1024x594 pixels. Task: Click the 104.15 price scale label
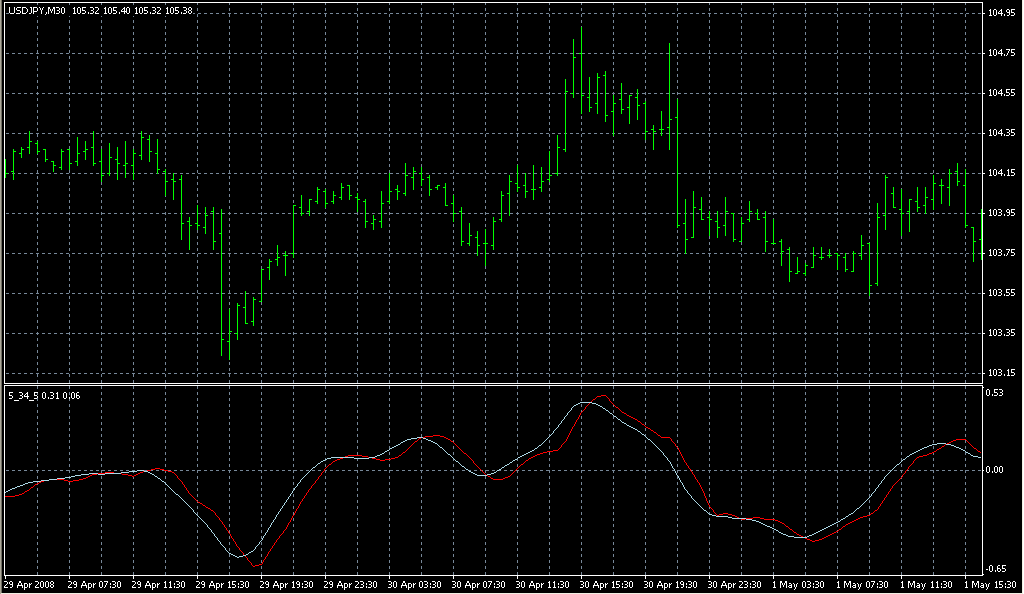click(x=1002, y=173)
